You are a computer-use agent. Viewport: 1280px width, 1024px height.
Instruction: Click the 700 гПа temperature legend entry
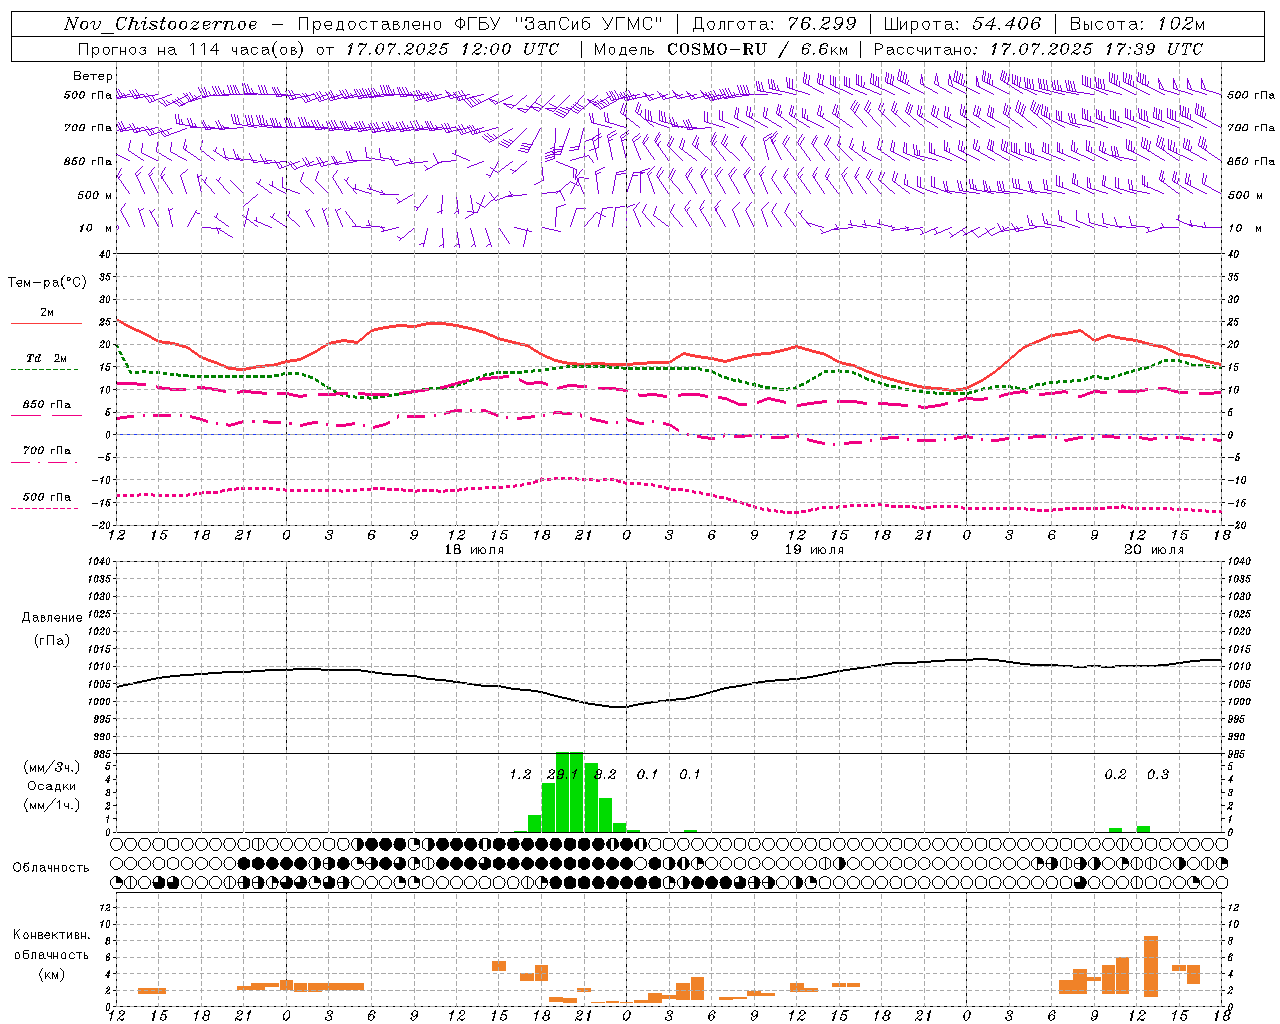(x=46, y=454)
